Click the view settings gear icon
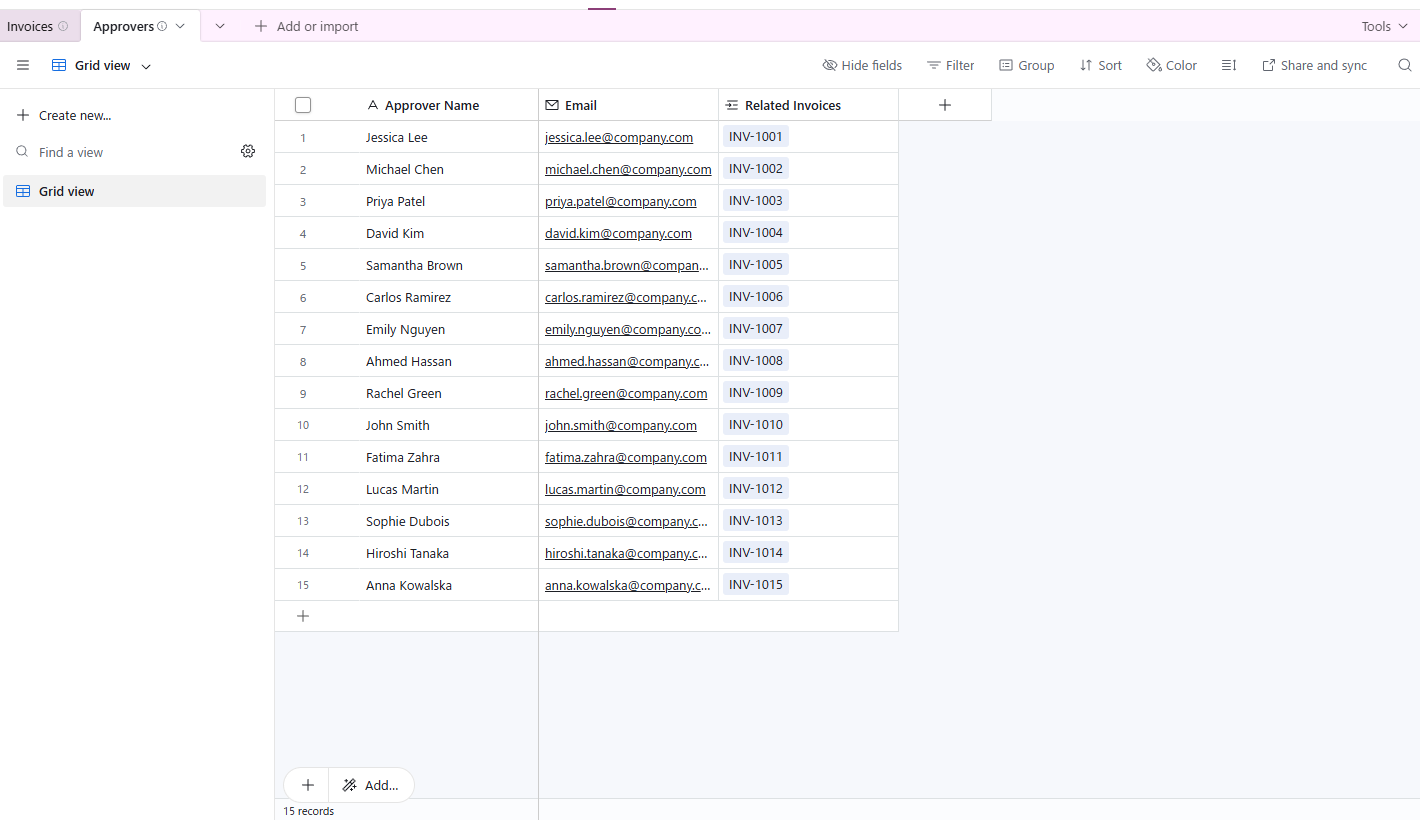This screenshot has height=820, width=1420. [x=248, y=151]
